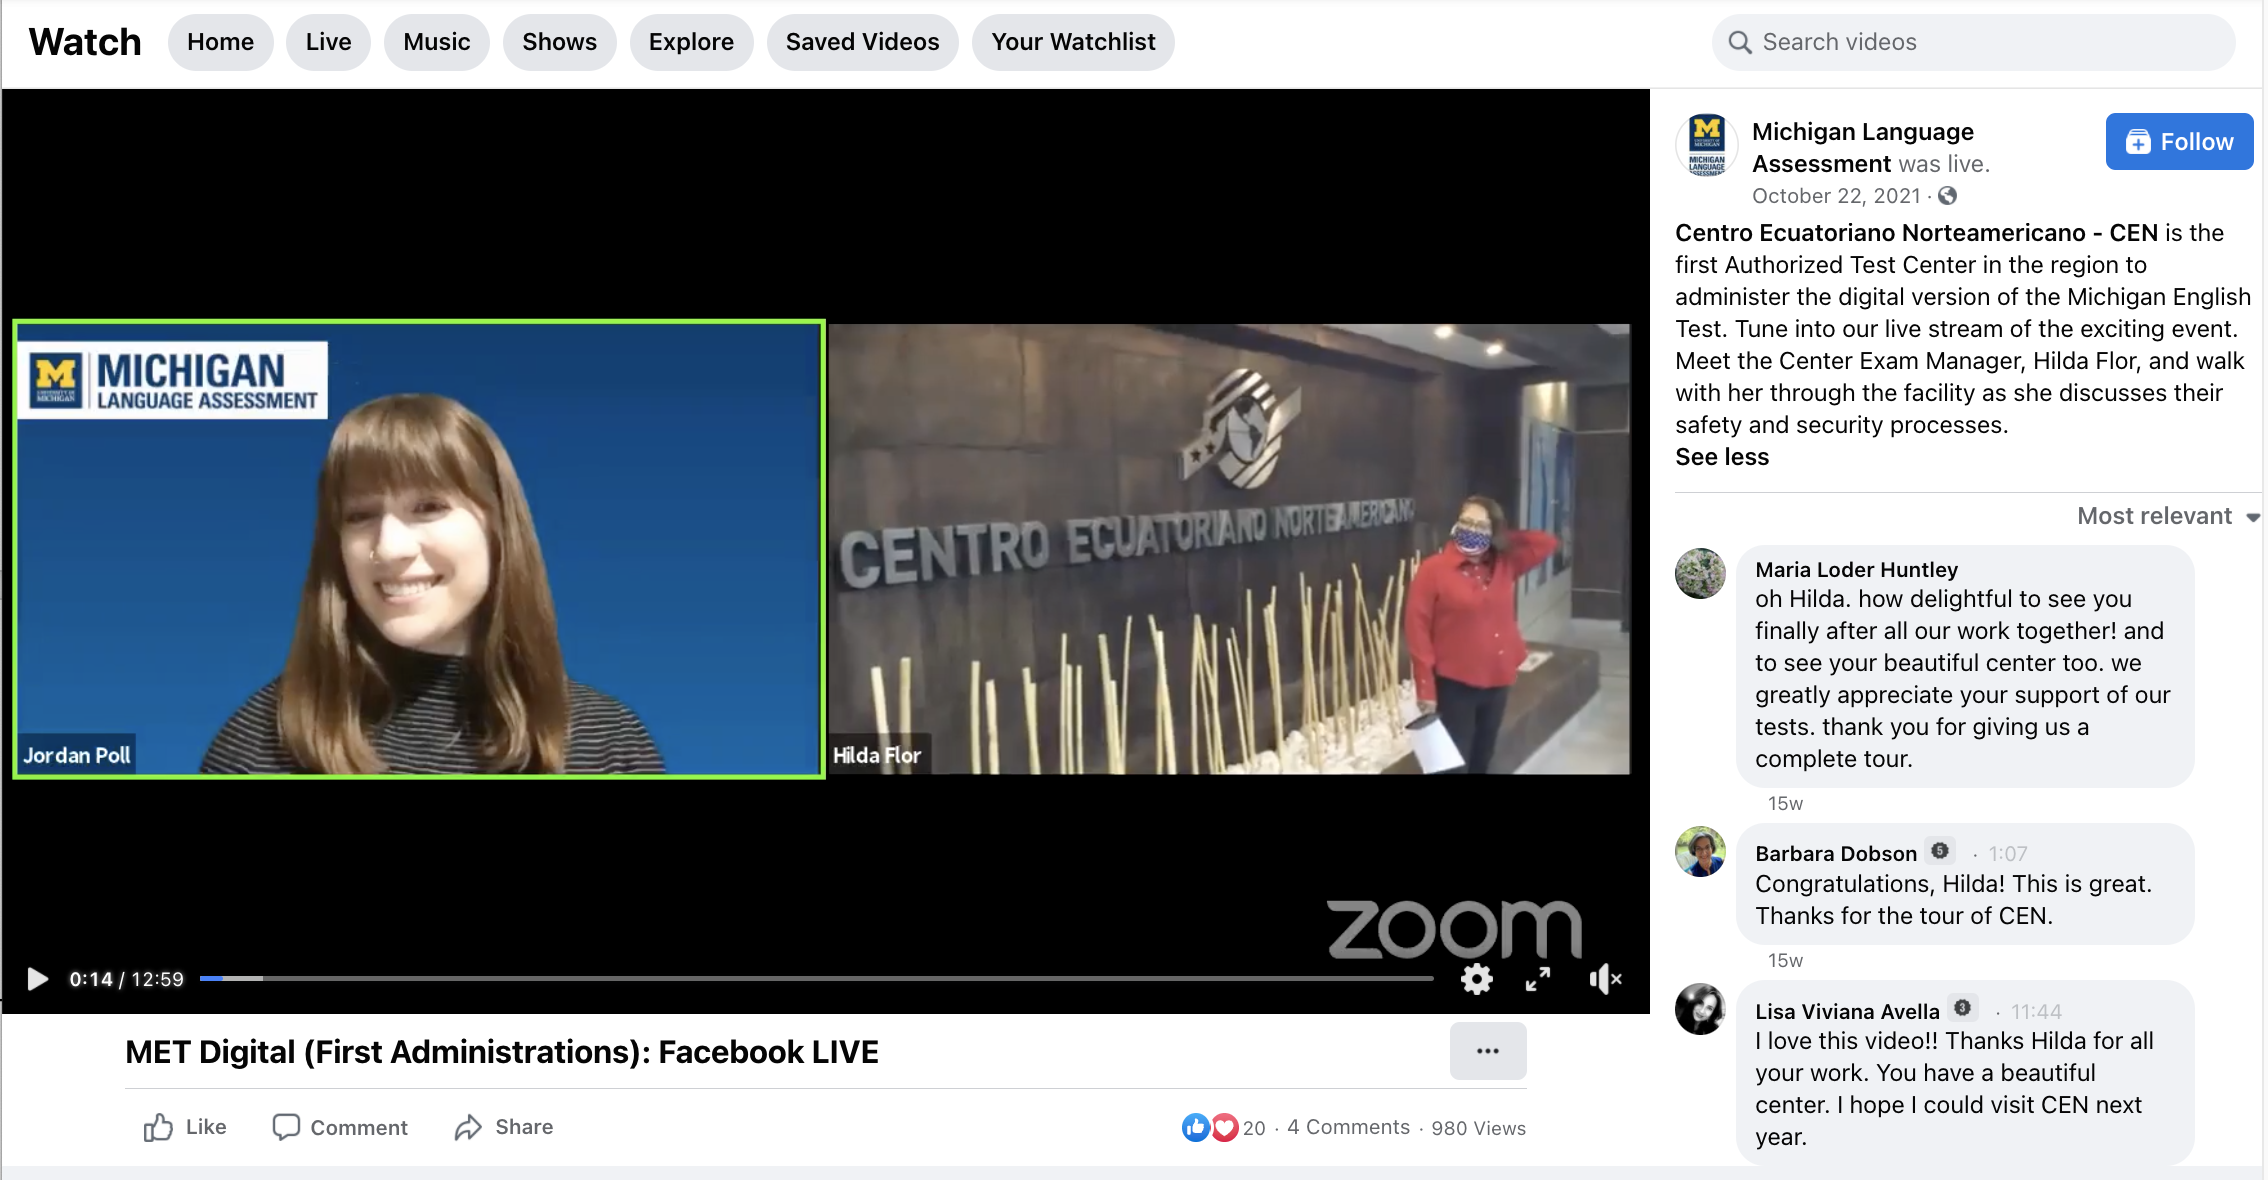The width and height of the screenshot is (2268, 1180).
Task: Open video settings gear
Action: pos(1477,979)
